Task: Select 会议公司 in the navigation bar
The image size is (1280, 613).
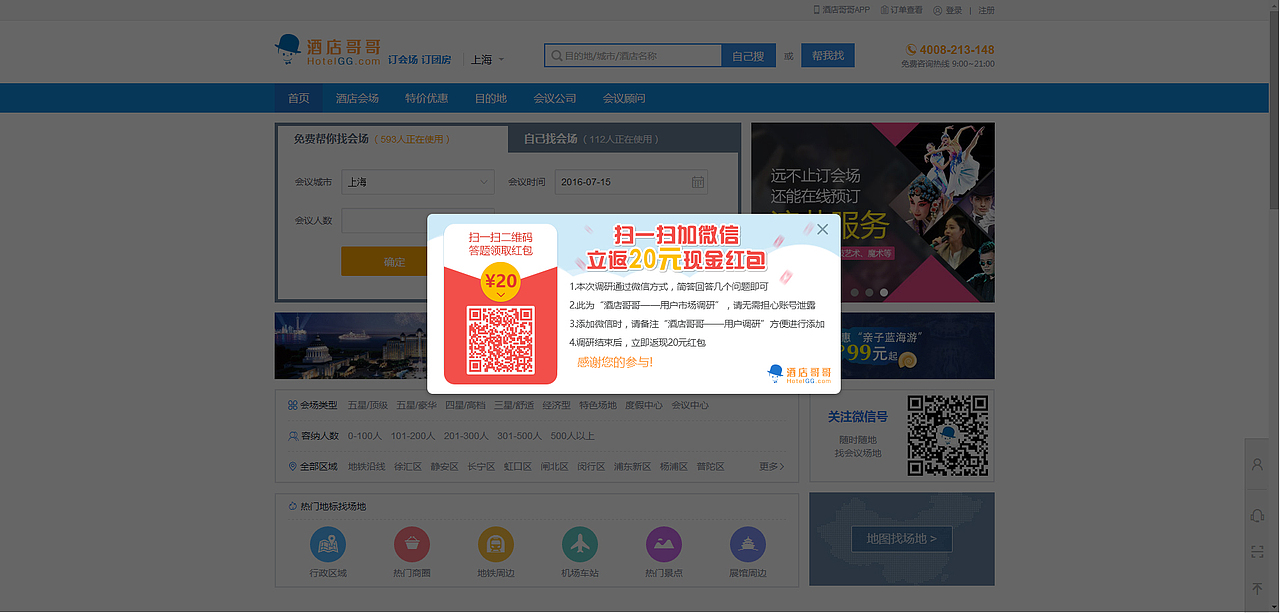Action: (x=555, y=98)
